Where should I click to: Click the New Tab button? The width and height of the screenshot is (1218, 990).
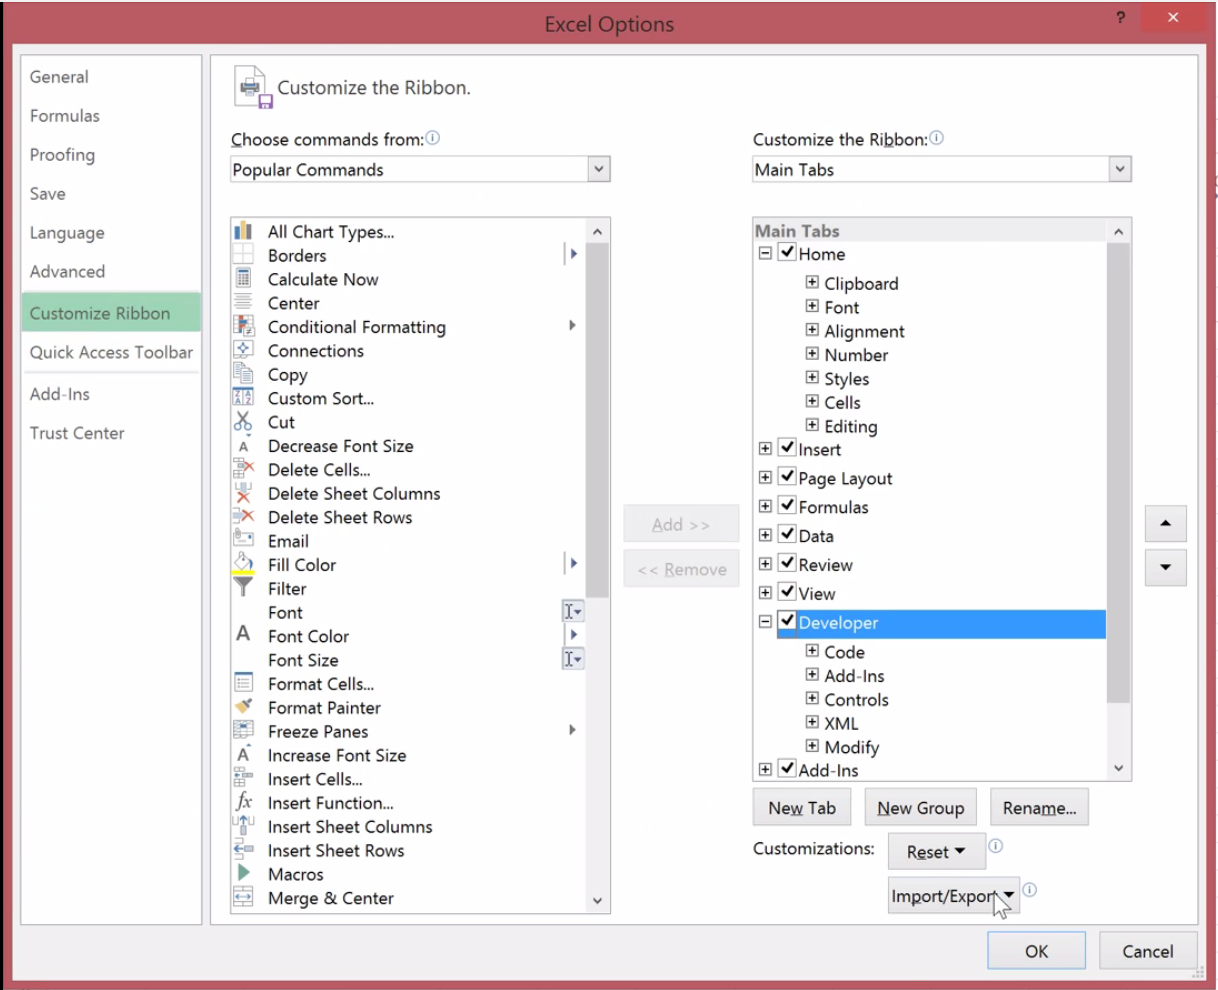click(x=802, y=807)
